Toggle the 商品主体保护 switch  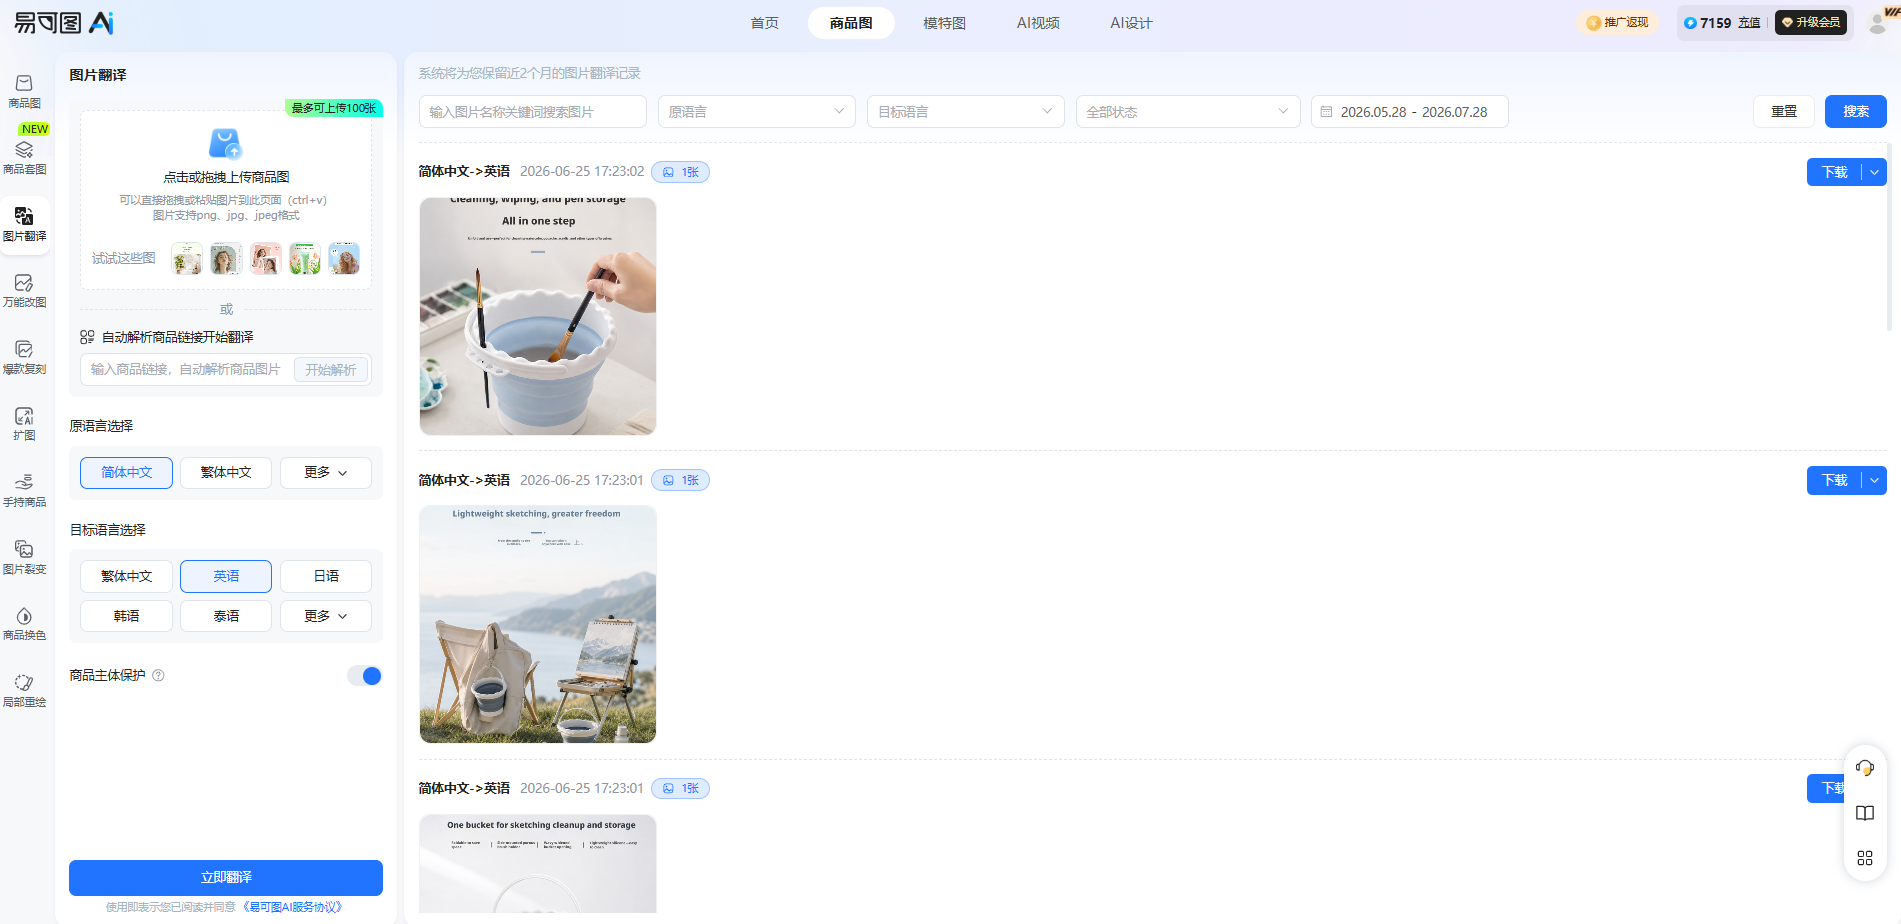[364, 676]
